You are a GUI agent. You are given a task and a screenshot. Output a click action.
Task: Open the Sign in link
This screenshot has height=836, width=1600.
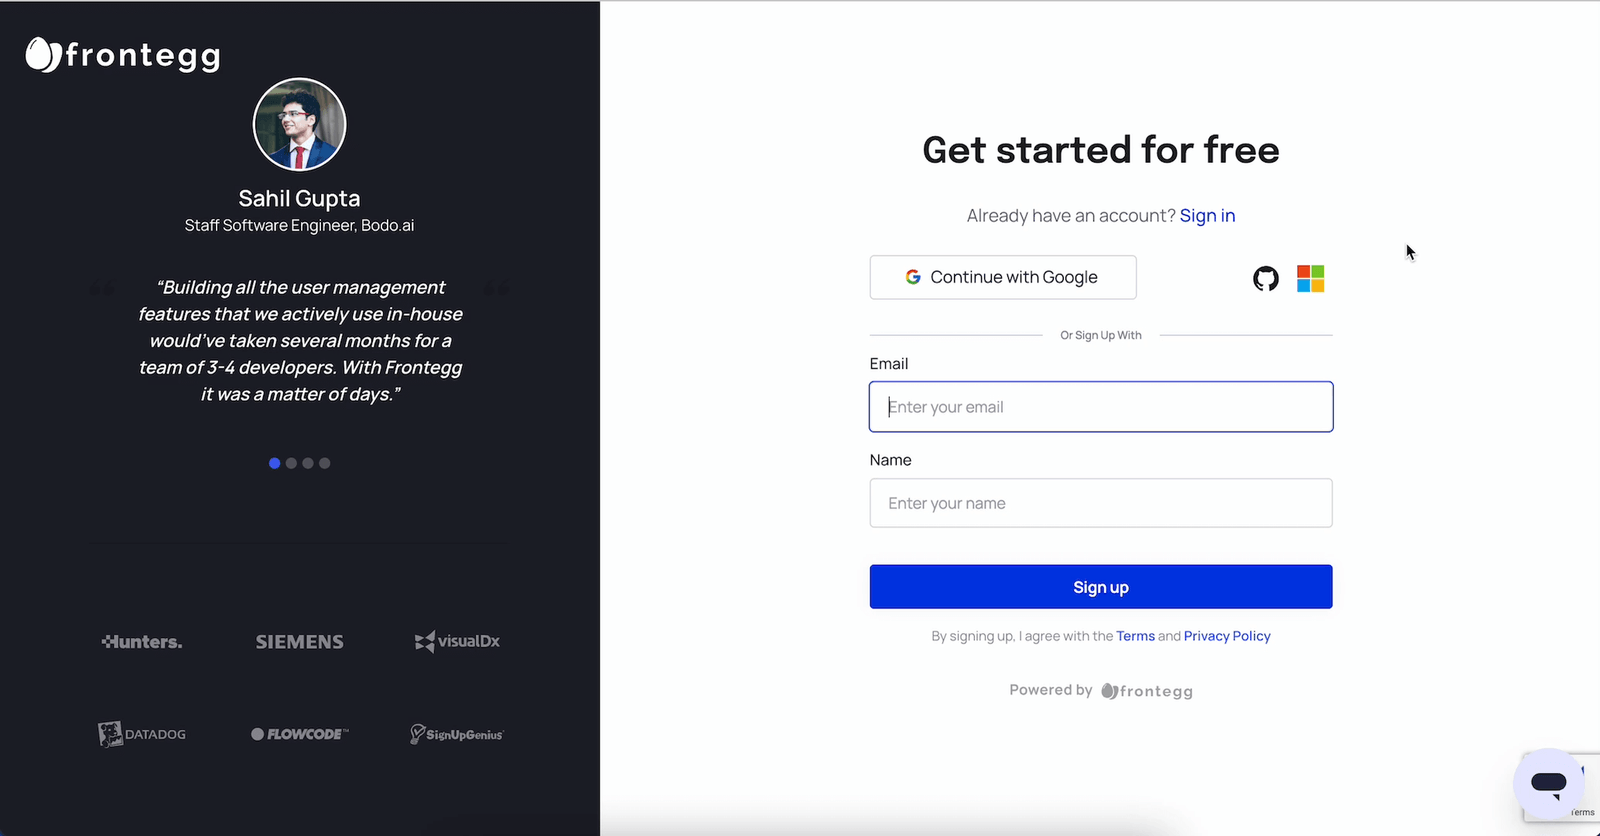[1207, 215]
